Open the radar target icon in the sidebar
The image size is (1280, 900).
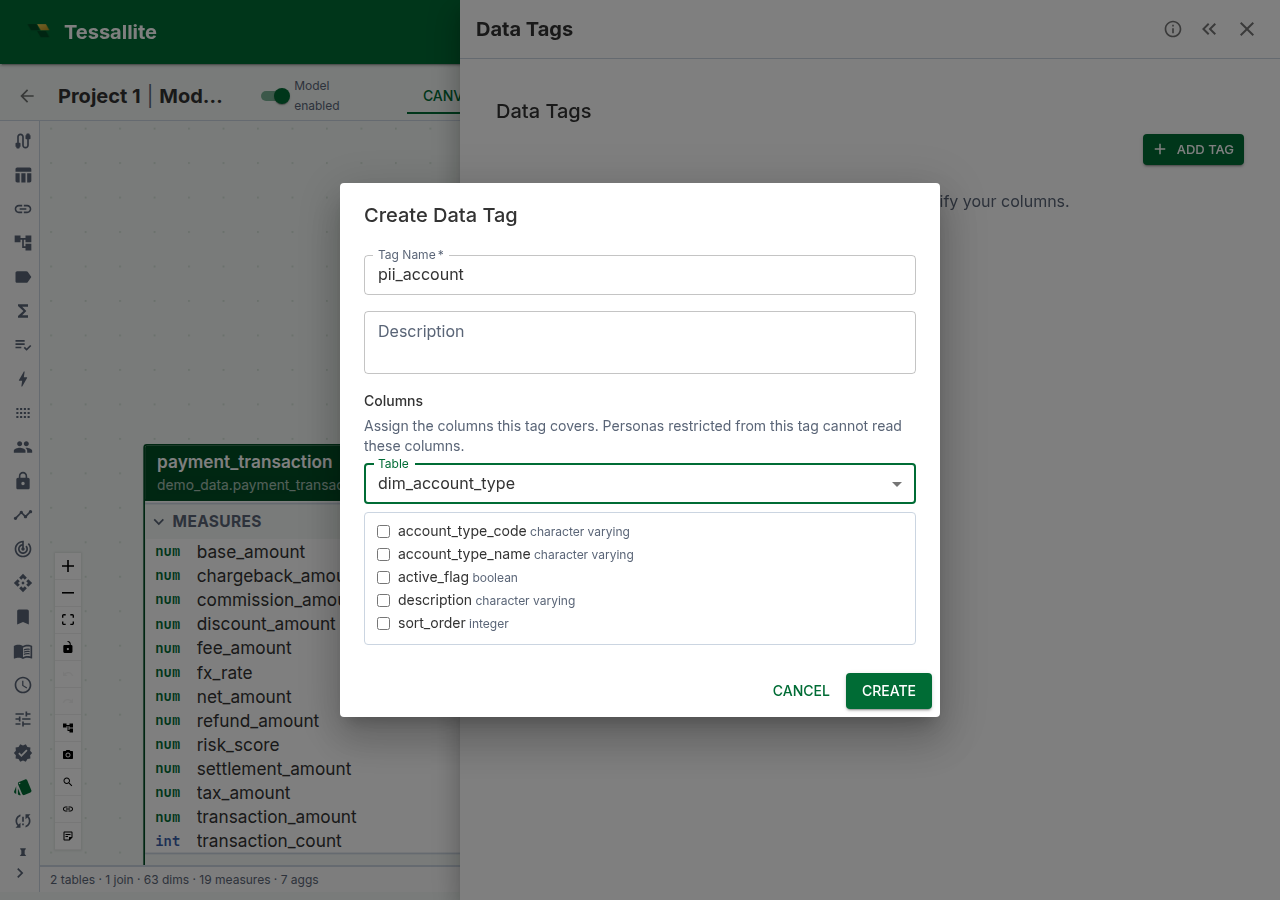23,549
